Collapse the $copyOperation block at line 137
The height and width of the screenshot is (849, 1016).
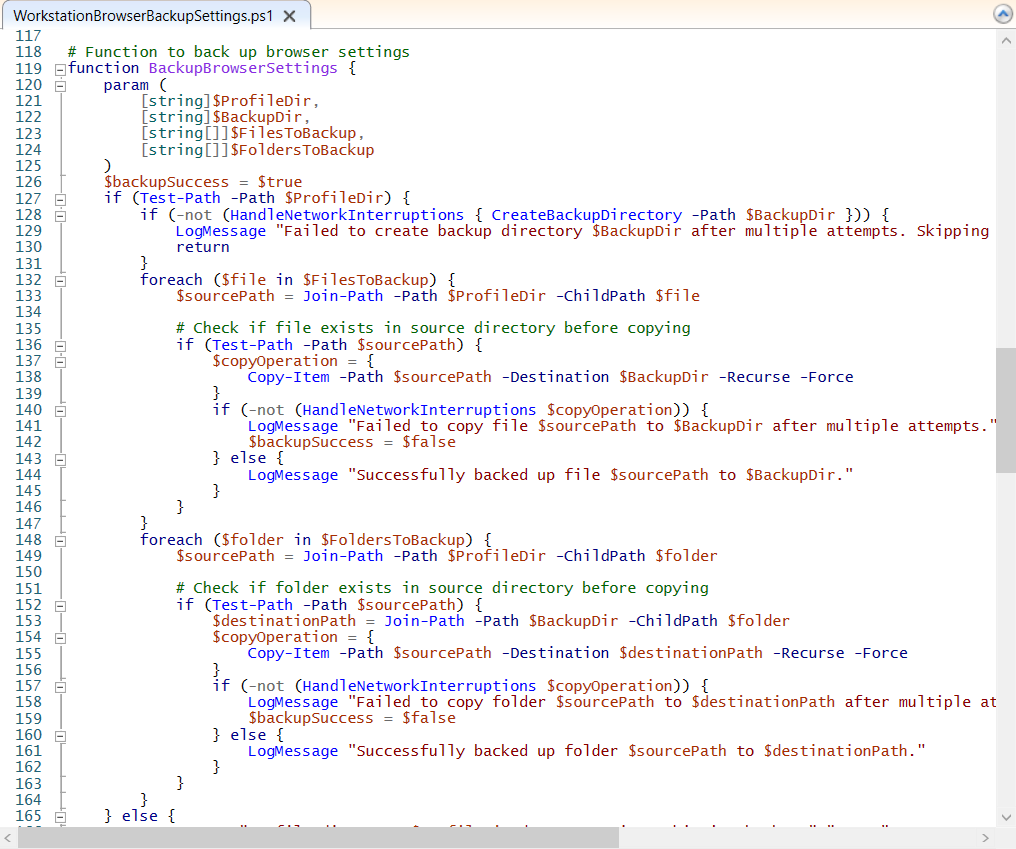pyautogui.click(x=60, y=362)
